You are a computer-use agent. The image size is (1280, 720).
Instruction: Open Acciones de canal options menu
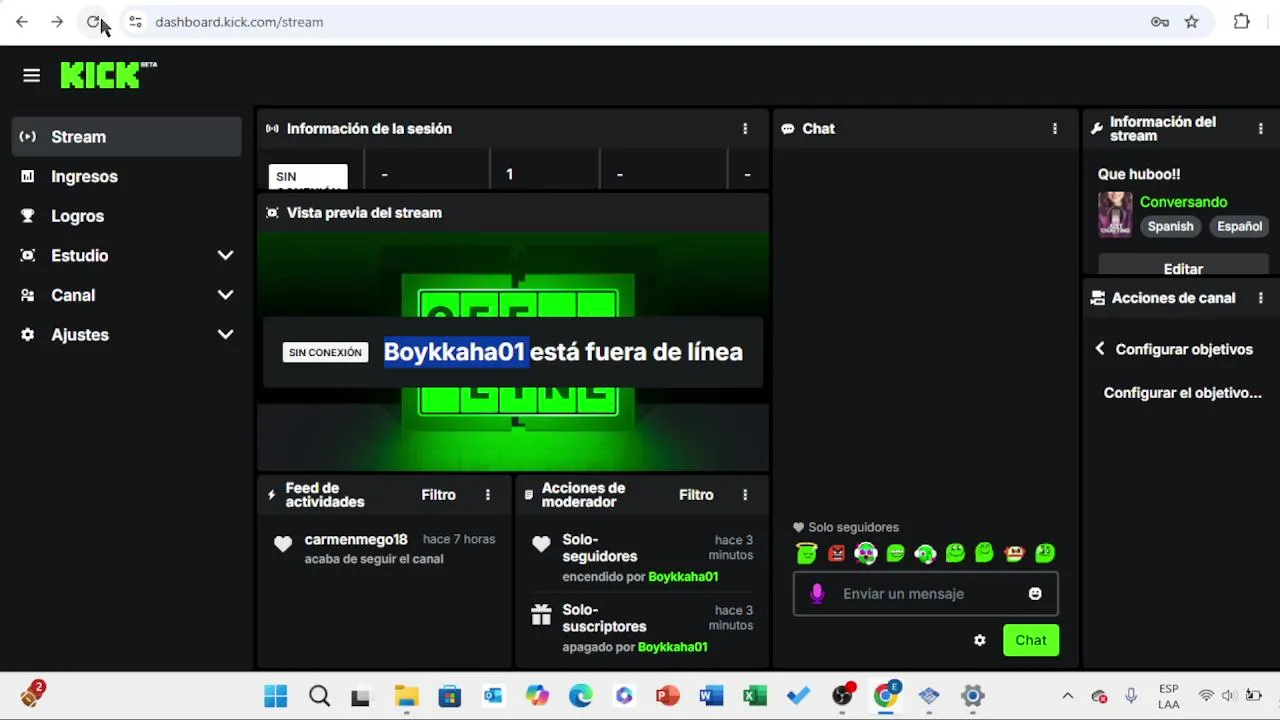pyautogui.click(x=1260, y=298)
